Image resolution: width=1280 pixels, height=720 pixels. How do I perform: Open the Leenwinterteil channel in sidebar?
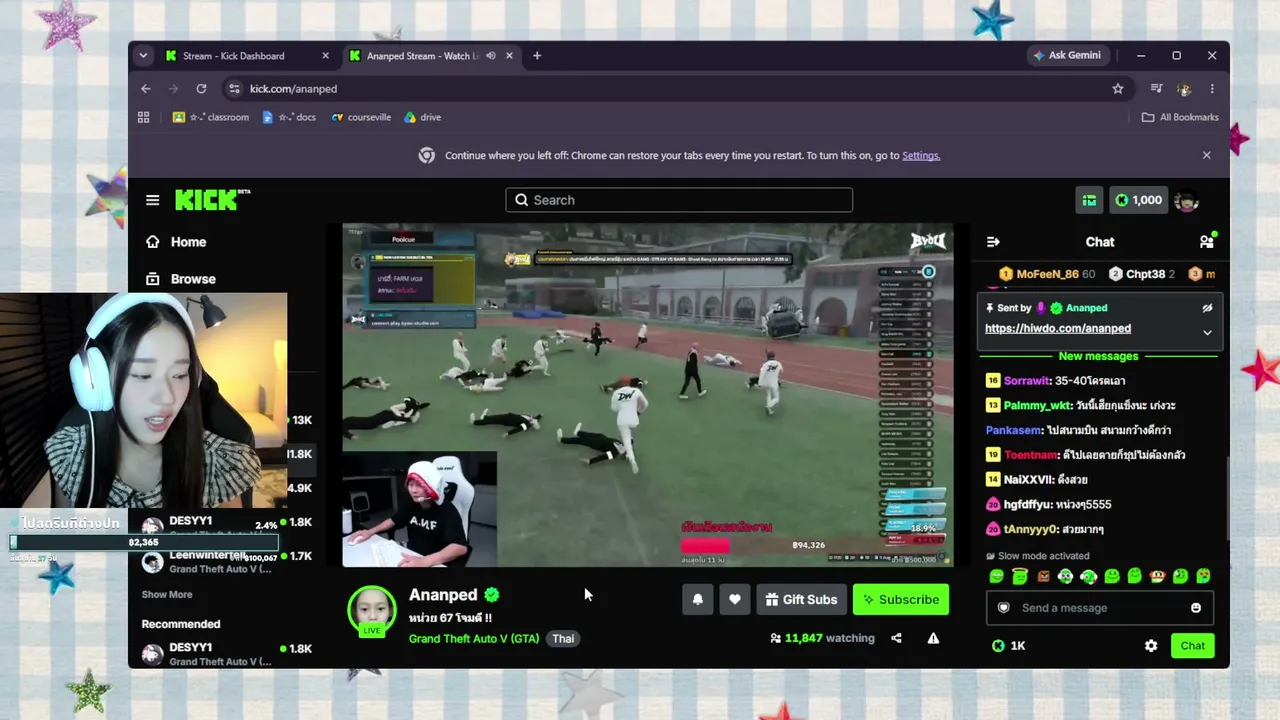click(228, 562)
